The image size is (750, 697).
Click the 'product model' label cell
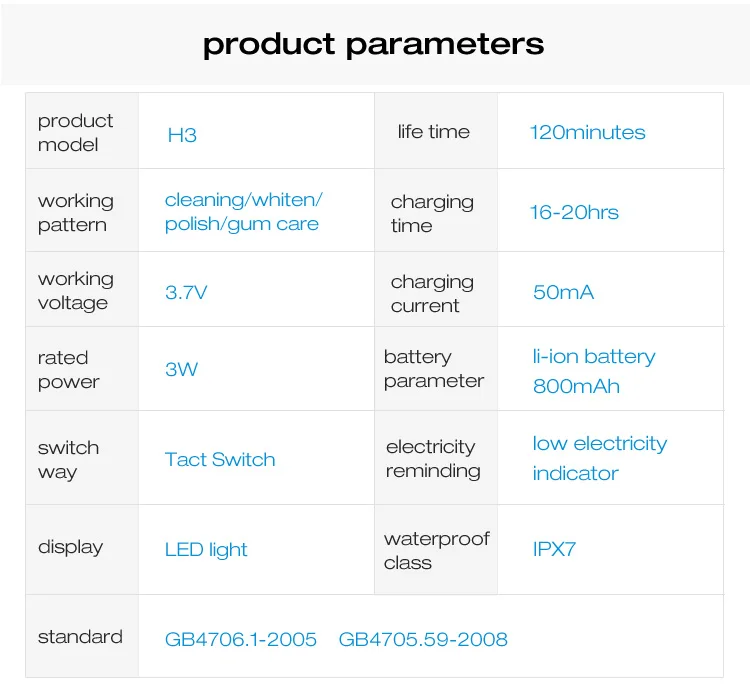75,133
